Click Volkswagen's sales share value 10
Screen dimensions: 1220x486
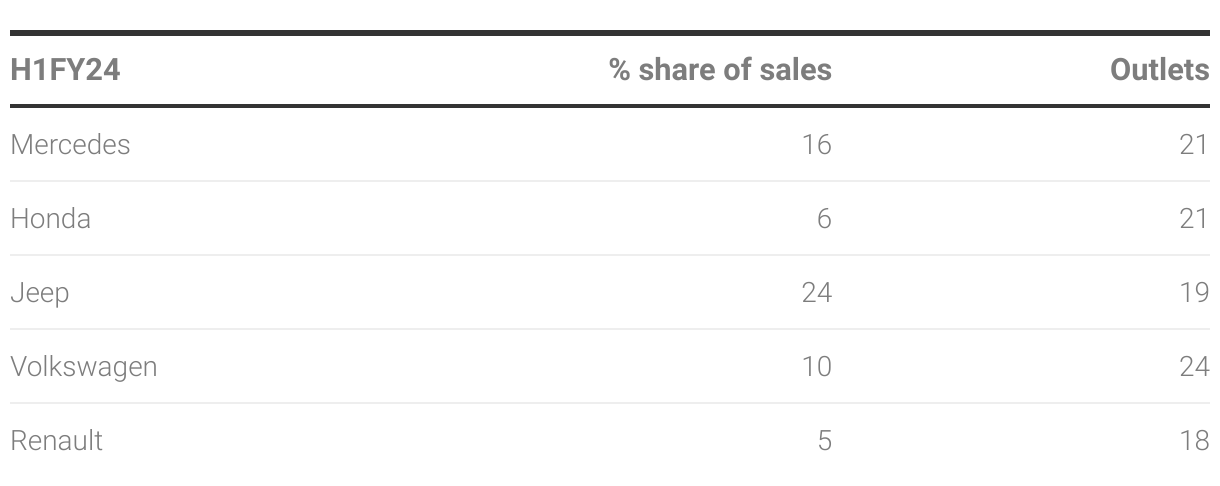tap(816, 367)
